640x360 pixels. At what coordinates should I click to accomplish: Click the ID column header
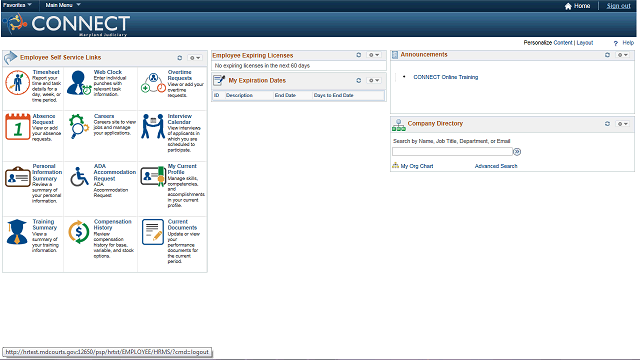pyautogui.click(x=217, y=95)
